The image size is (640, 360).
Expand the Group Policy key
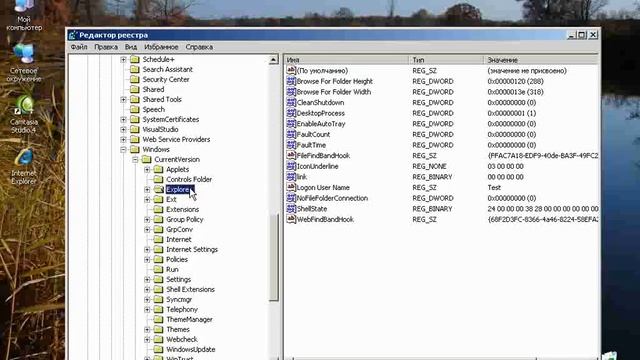147,220
